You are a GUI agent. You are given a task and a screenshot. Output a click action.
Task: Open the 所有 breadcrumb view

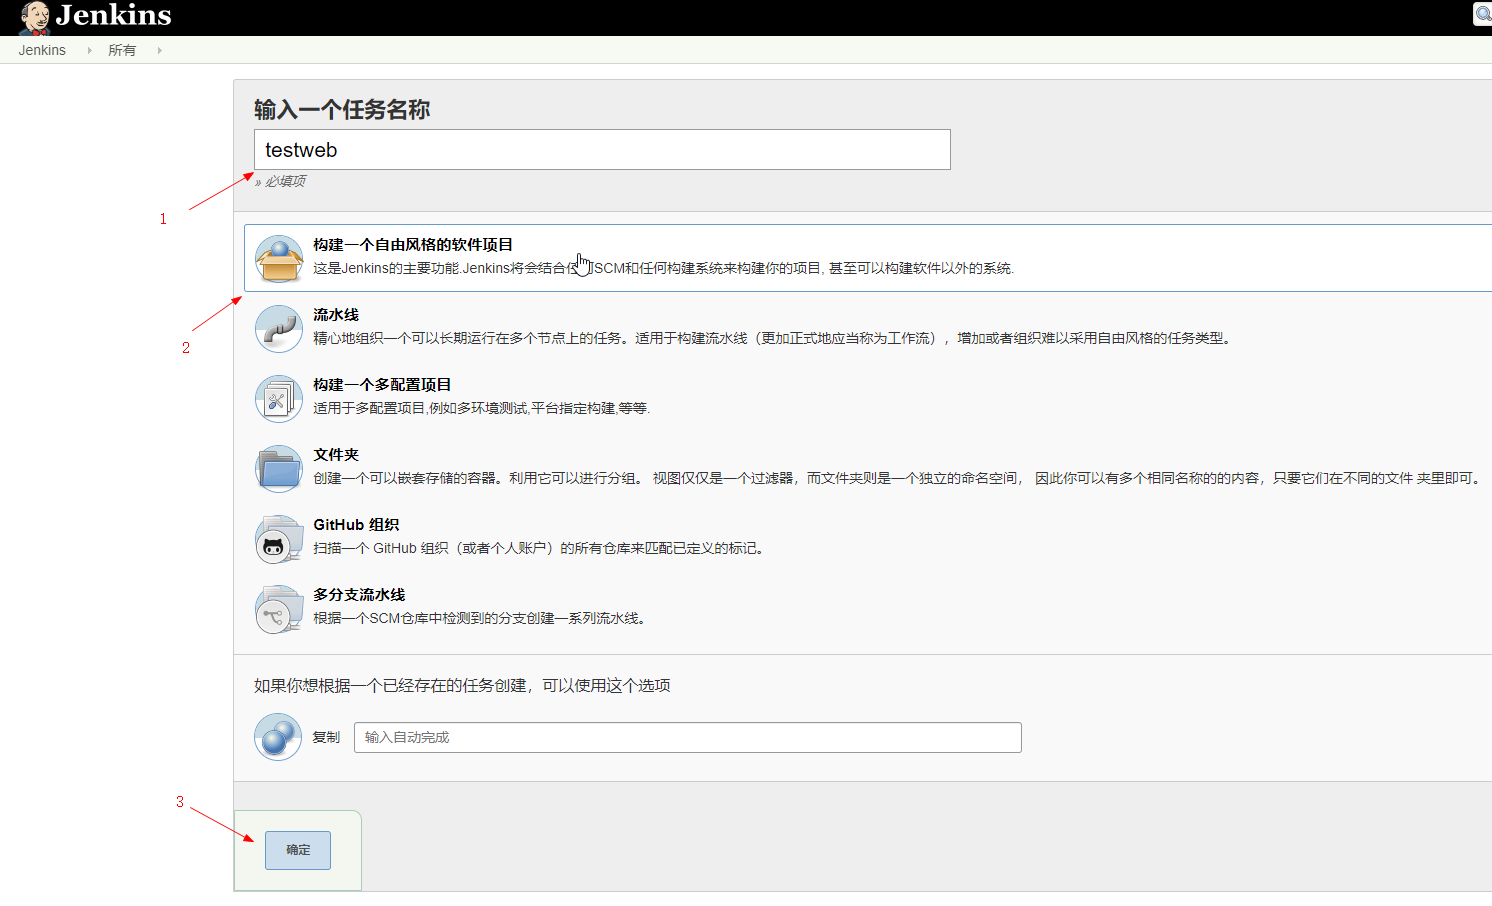[x=122, y=49]
